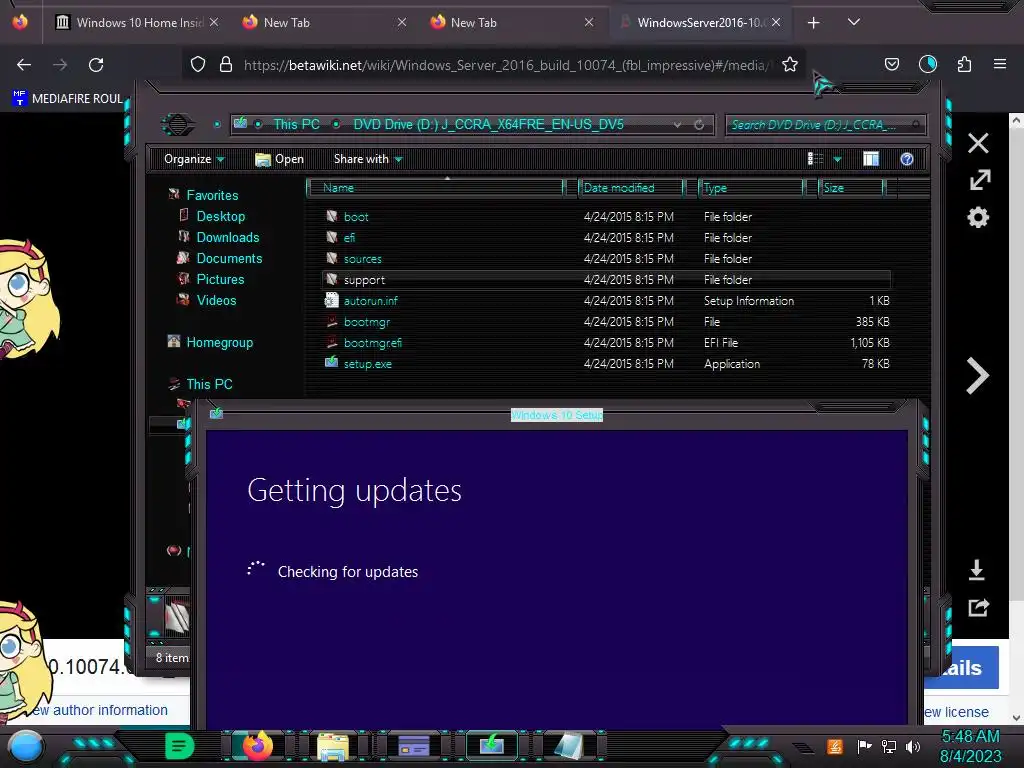Open MEDIAFIRE ROUL bookmark

67,99
